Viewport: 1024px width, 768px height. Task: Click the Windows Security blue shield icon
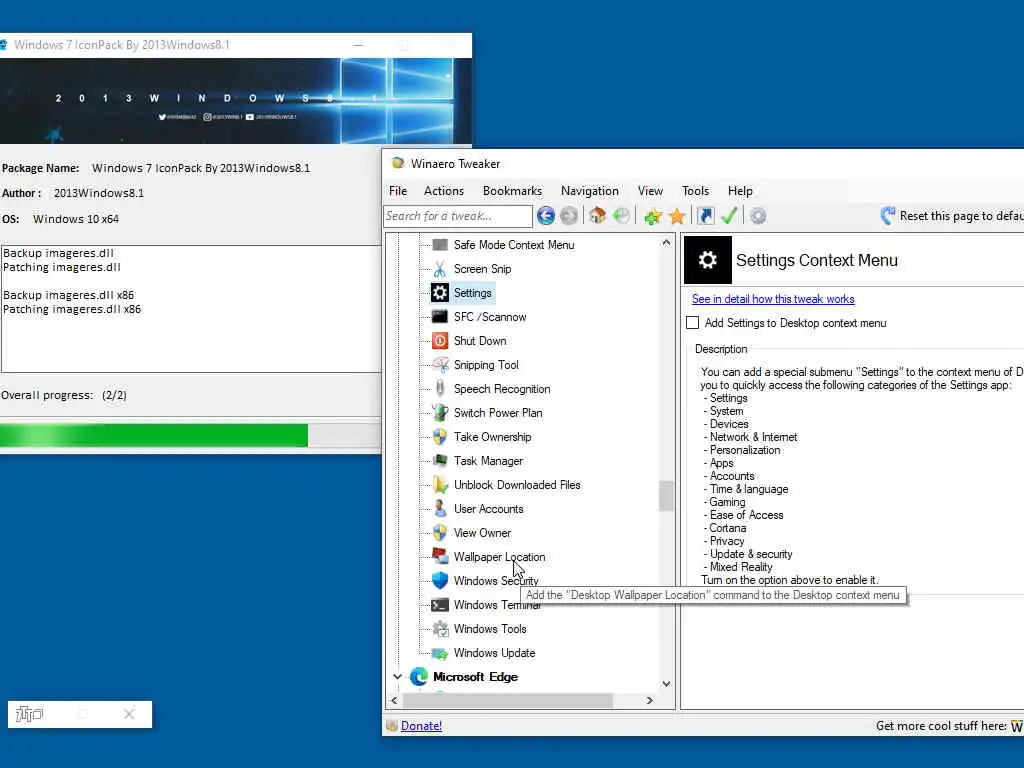click(440, 581)
